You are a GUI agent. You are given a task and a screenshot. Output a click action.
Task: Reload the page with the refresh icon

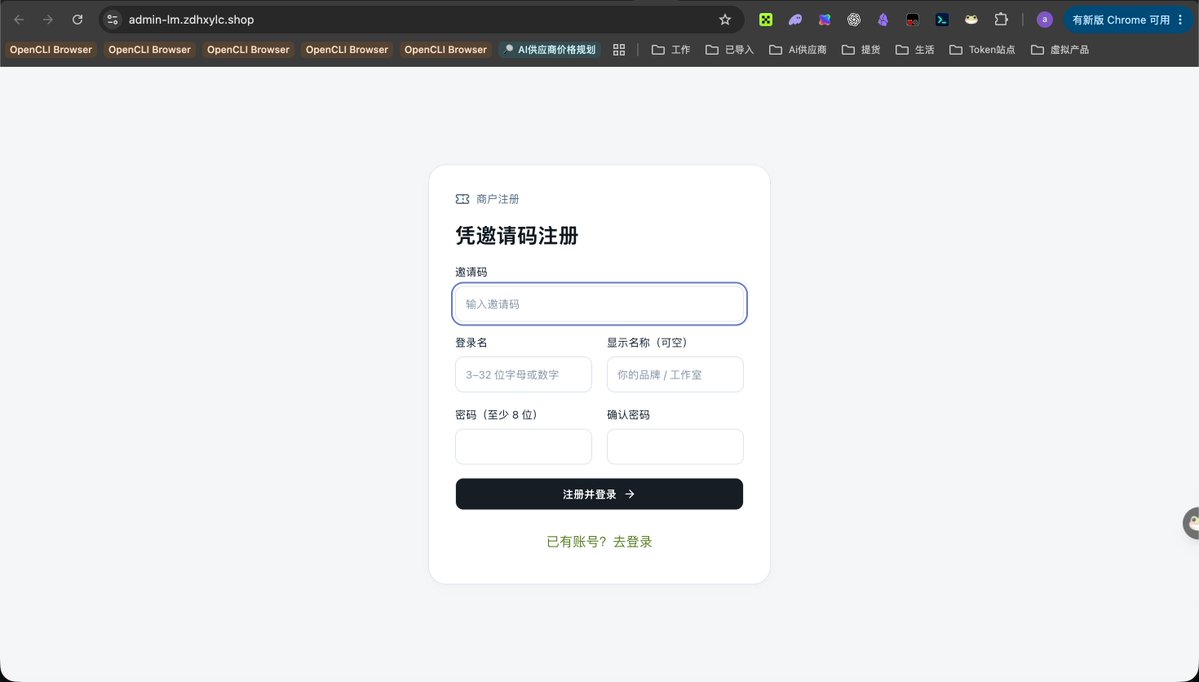tap(77, 20)
